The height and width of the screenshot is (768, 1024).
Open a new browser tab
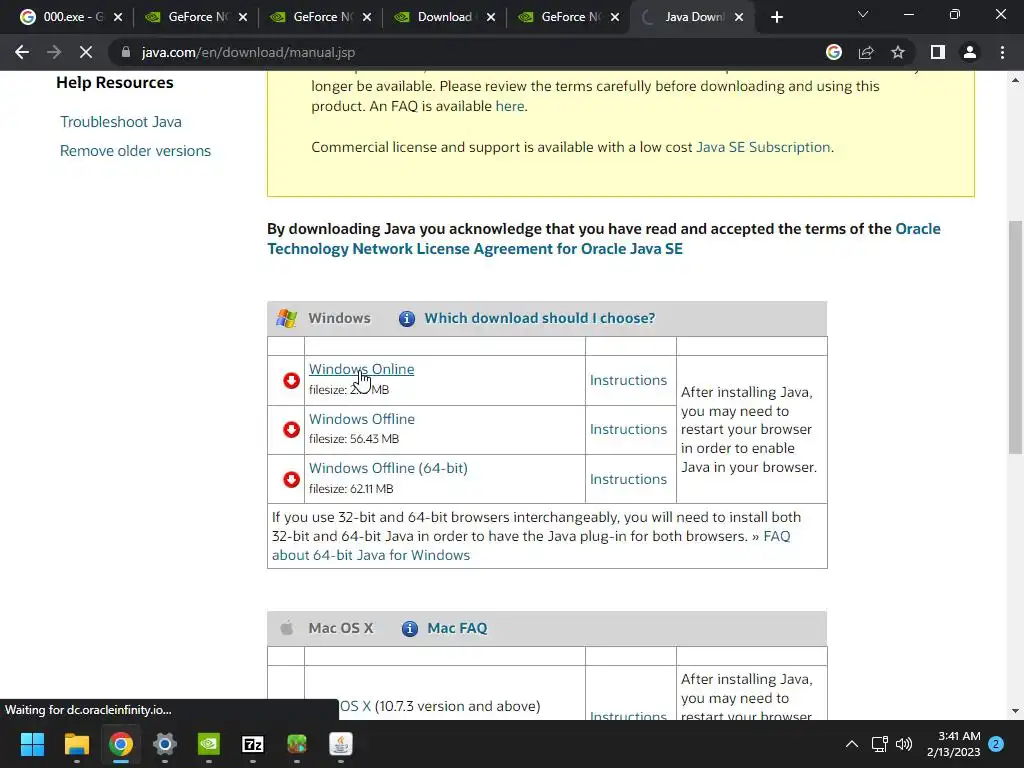click(x=776, y=17)
